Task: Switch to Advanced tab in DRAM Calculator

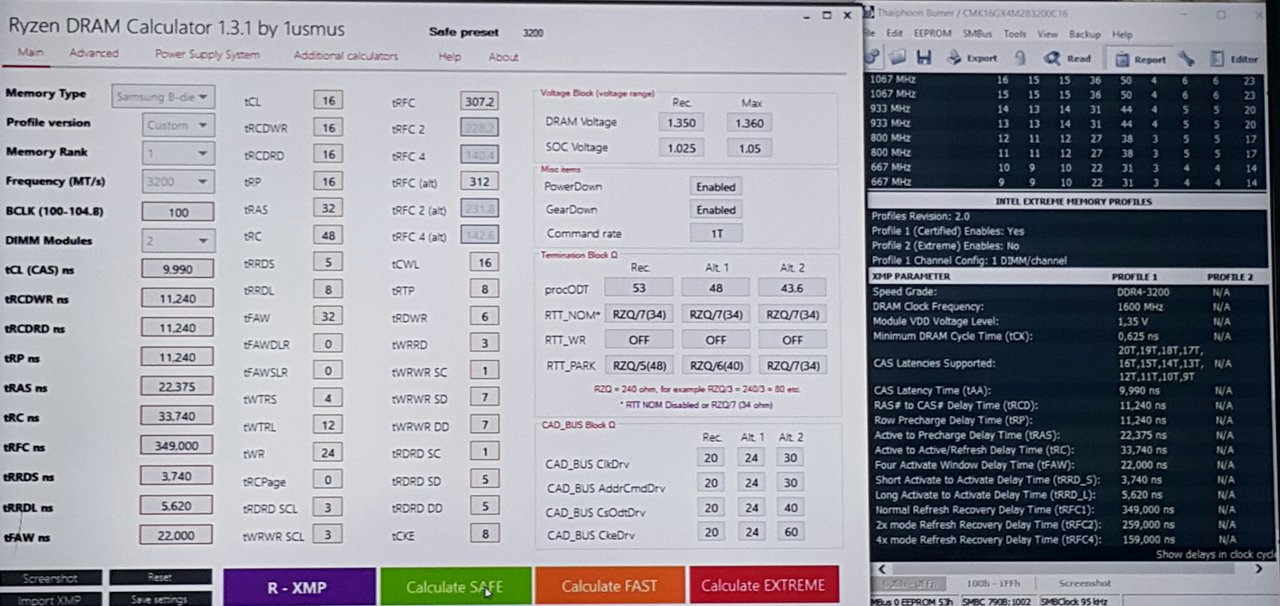Action: pyautogui.click(x=94, y=53)
